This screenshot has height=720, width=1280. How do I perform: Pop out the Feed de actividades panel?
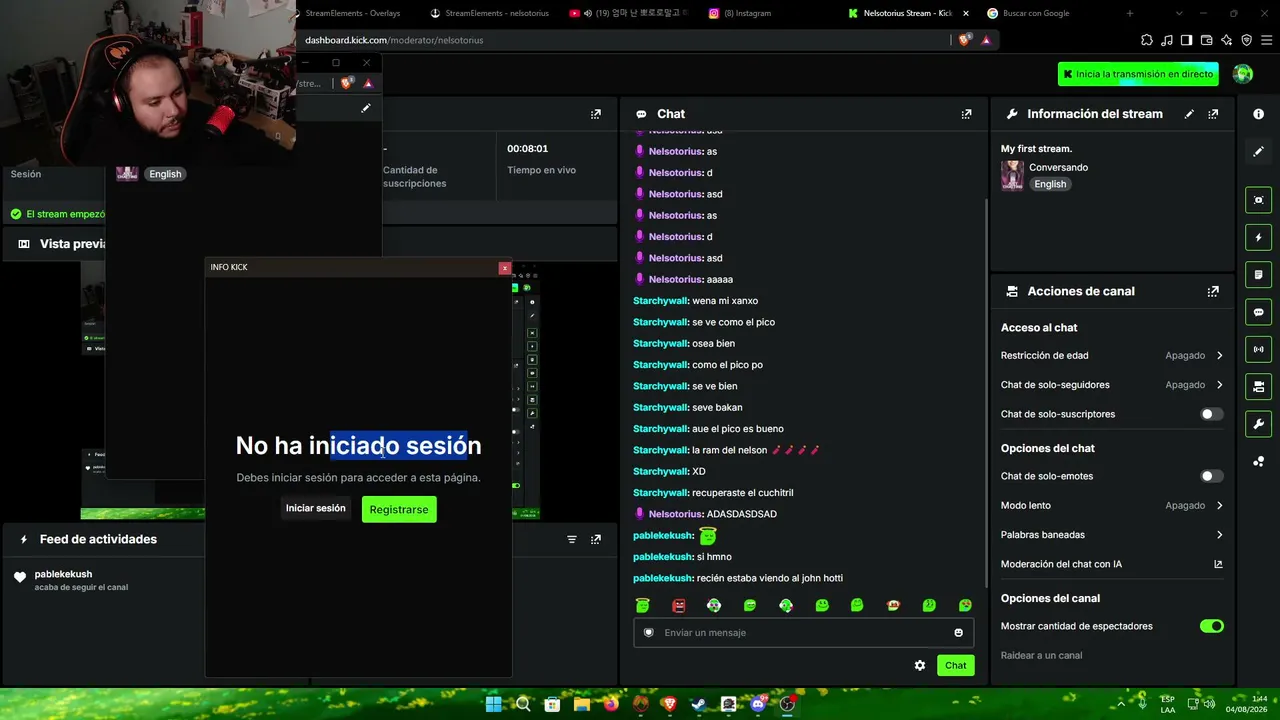tap(596, 539)
